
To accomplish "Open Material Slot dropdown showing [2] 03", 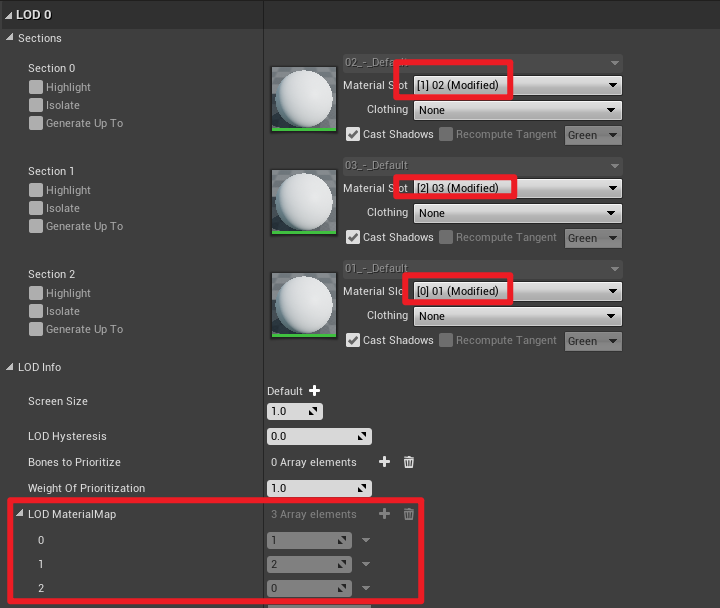I will 518,188.
